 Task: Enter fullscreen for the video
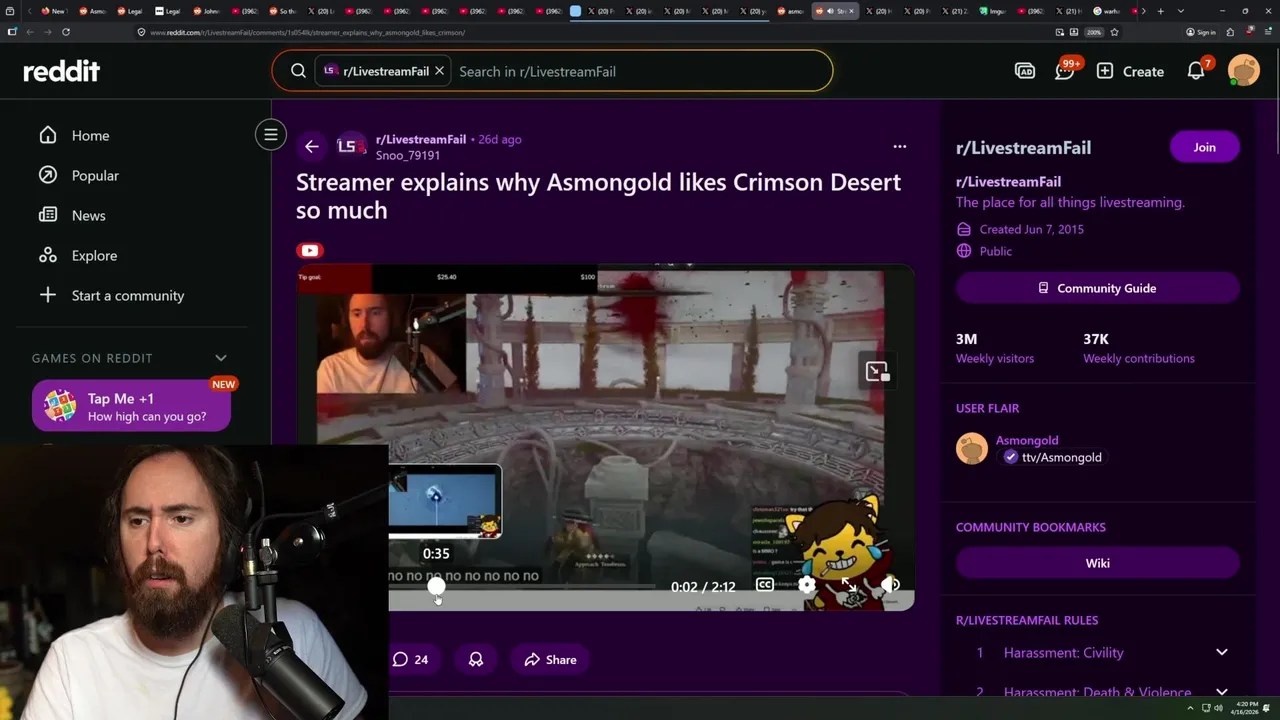tap(848, 585)
